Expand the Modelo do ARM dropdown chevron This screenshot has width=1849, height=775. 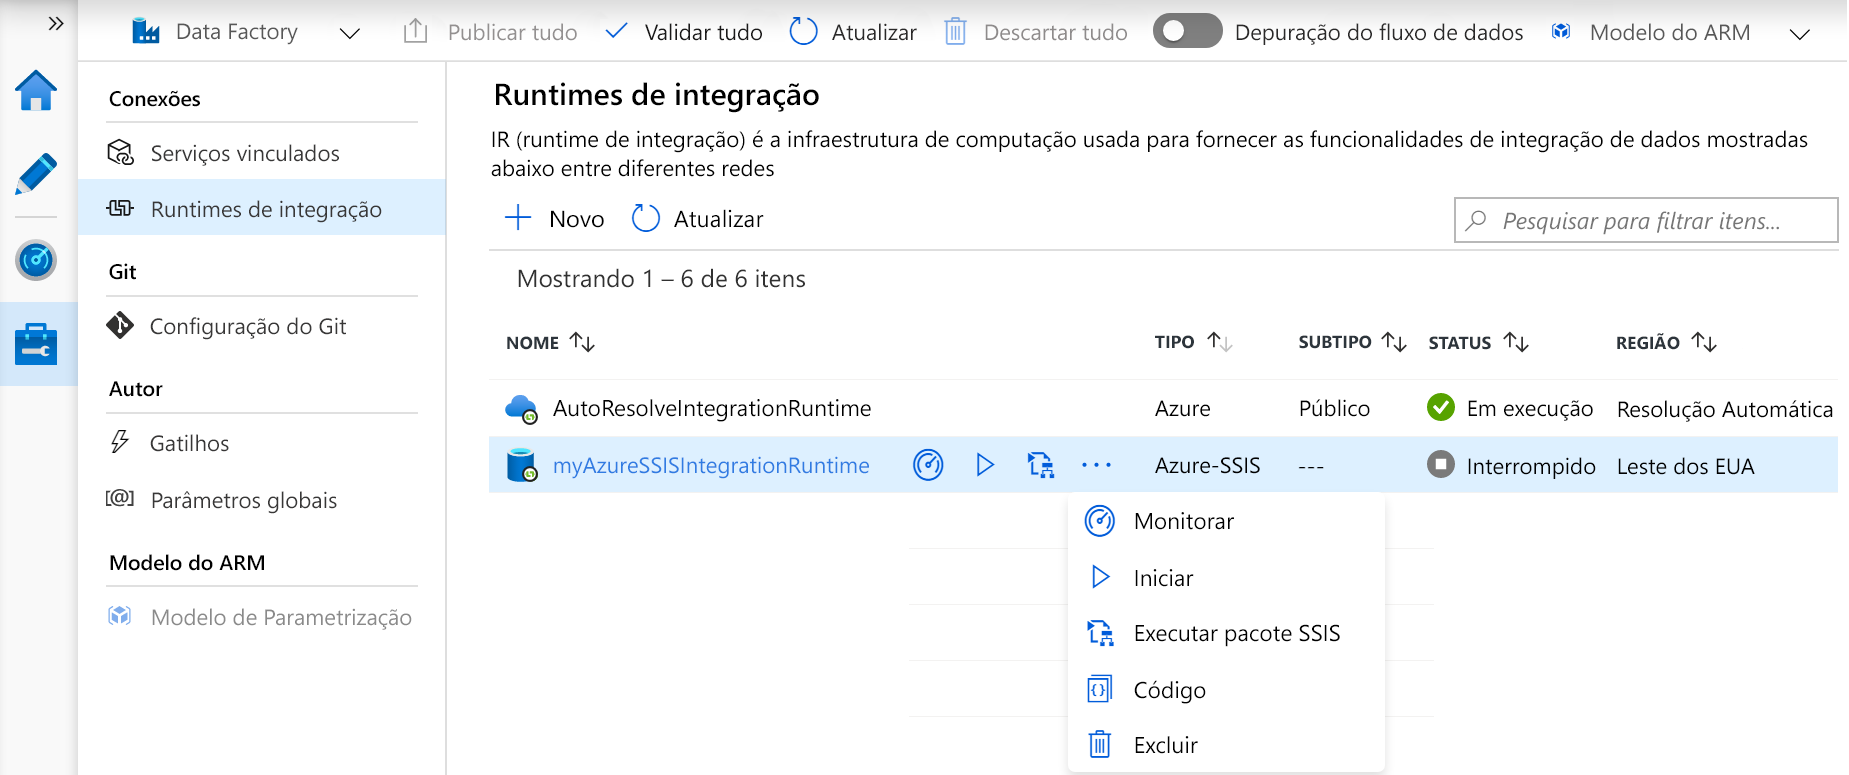[1799, 34]
